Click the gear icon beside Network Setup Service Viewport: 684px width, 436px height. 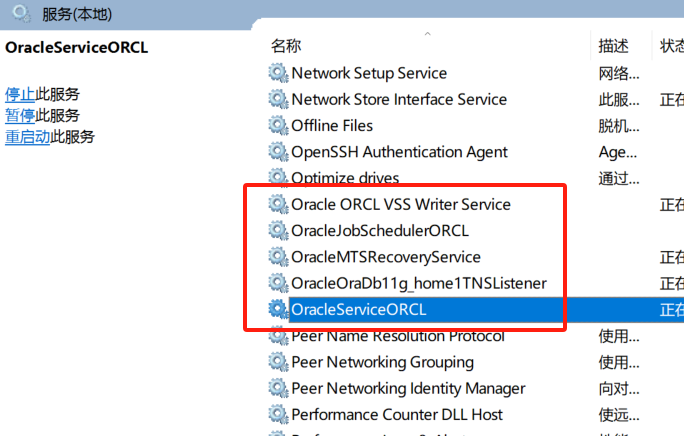click(278, 73)
